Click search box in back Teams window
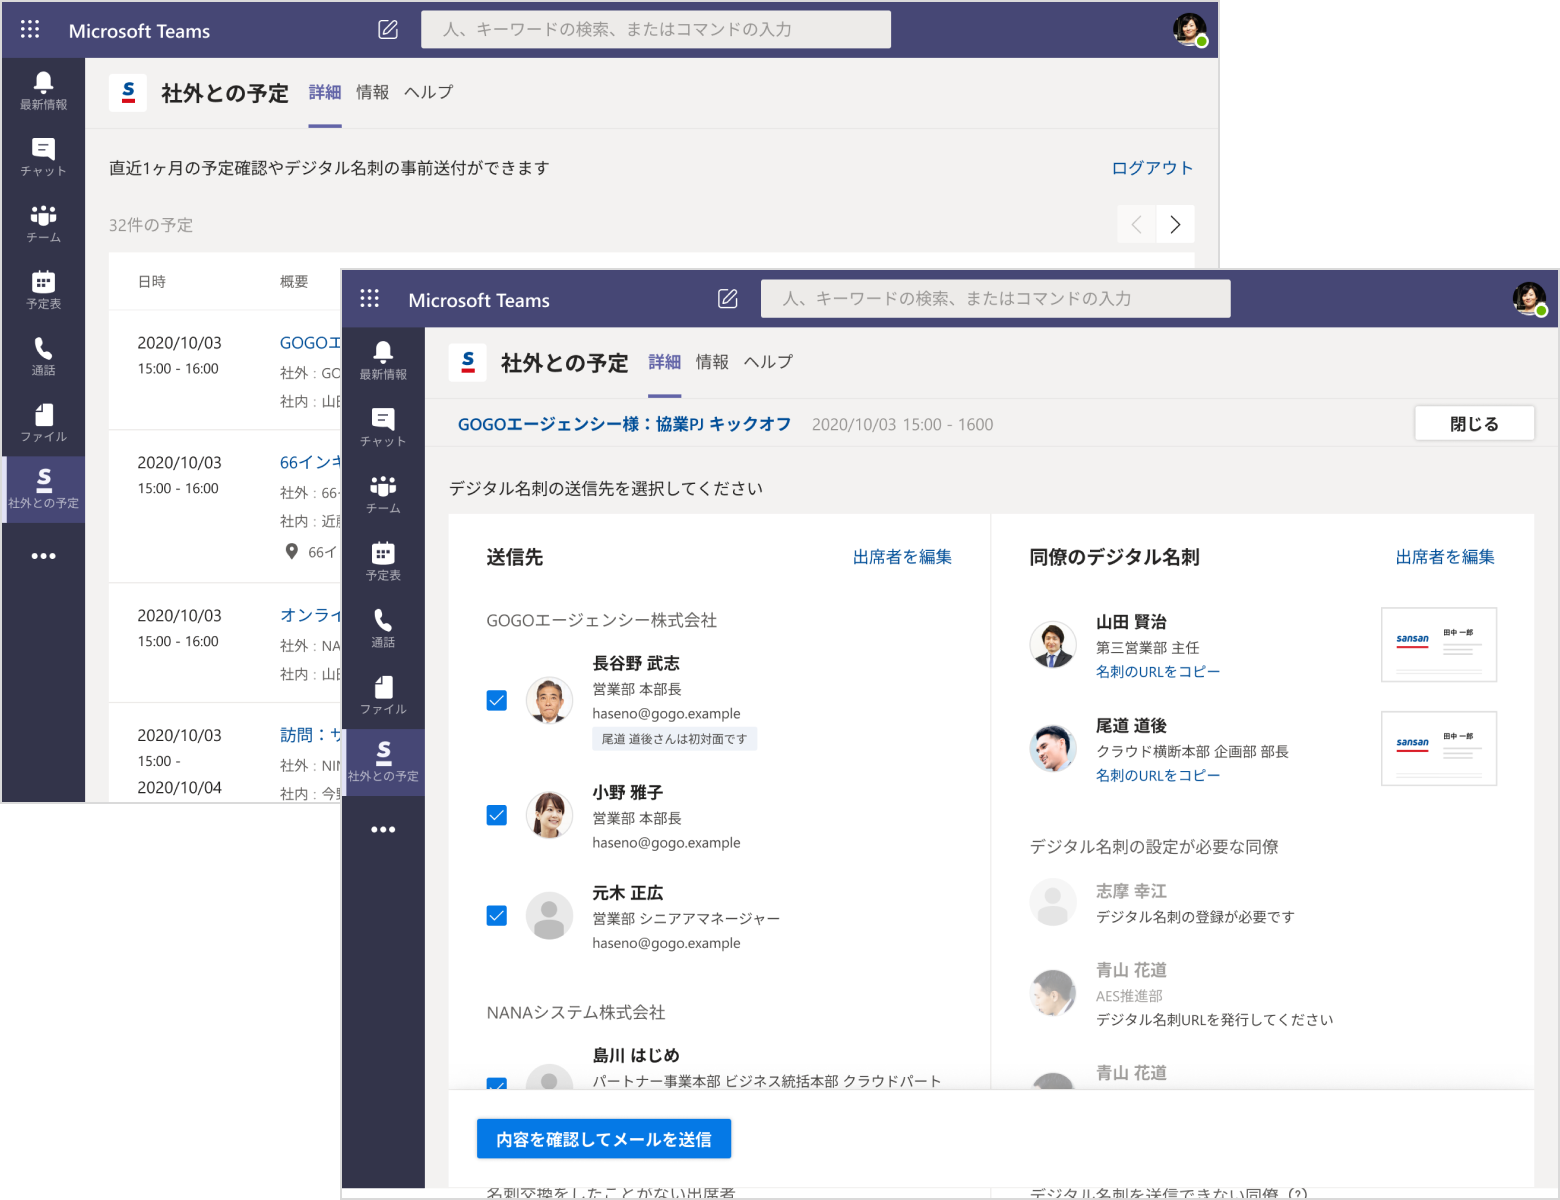Viewport: 1560px width, 1200px height. point(656,29)
